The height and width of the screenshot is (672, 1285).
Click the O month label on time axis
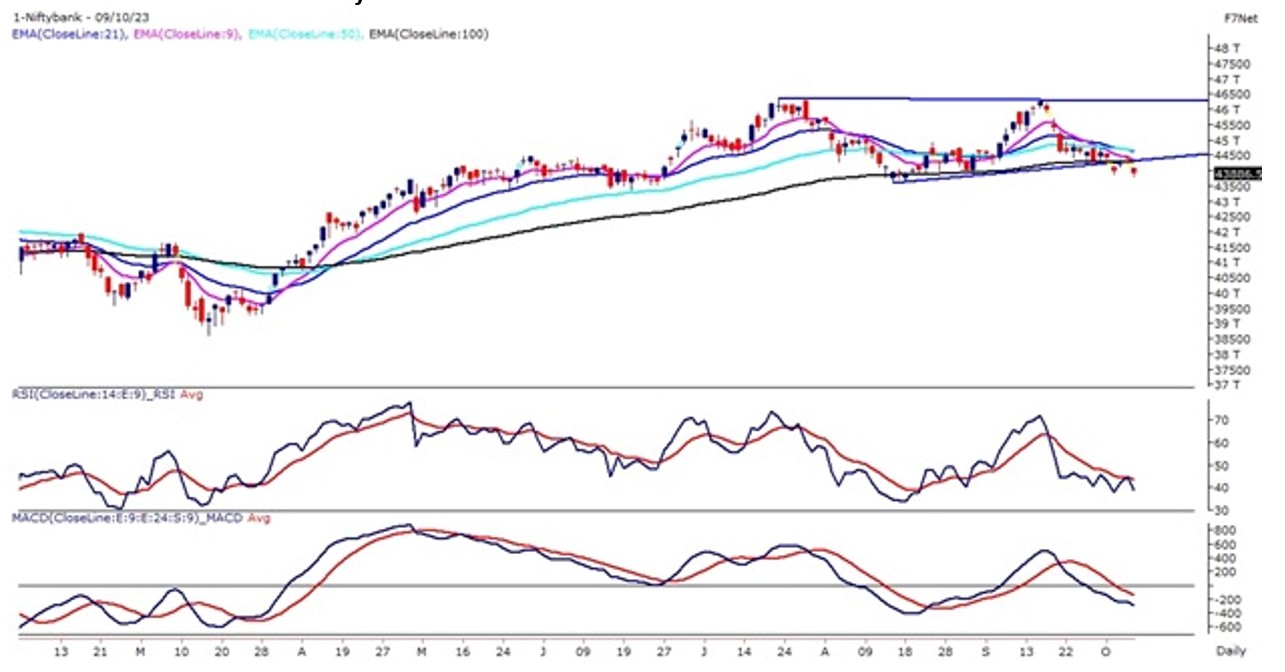1107,651
